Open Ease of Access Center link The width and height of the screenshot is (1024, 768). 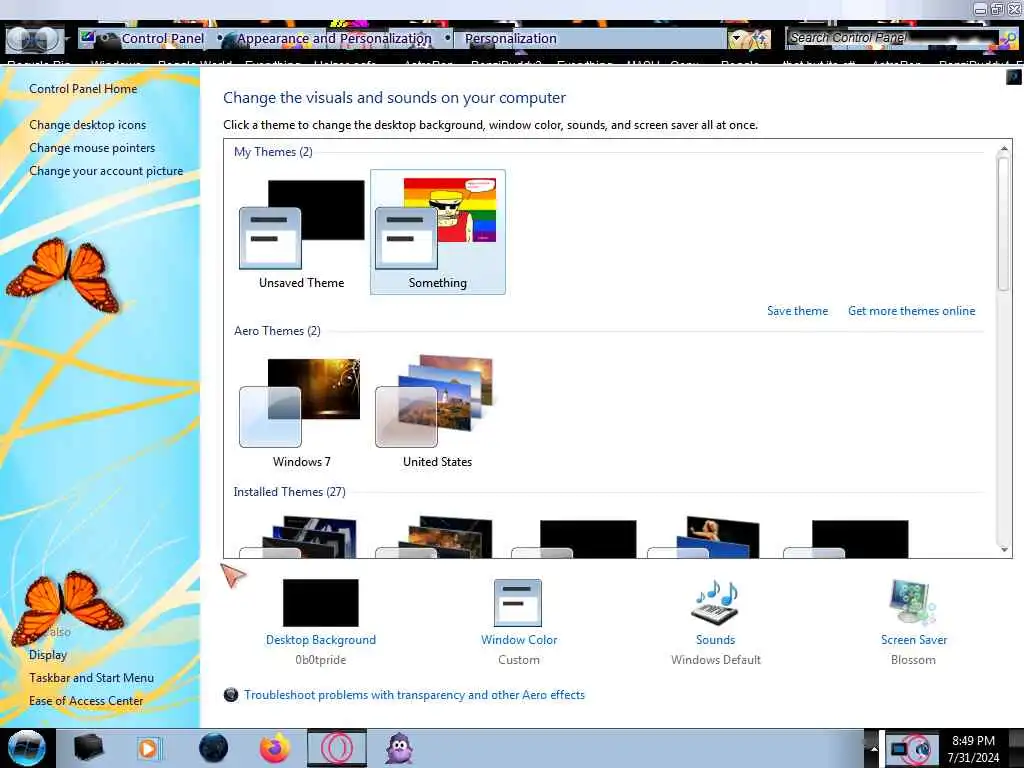click(x=86, y=701)
